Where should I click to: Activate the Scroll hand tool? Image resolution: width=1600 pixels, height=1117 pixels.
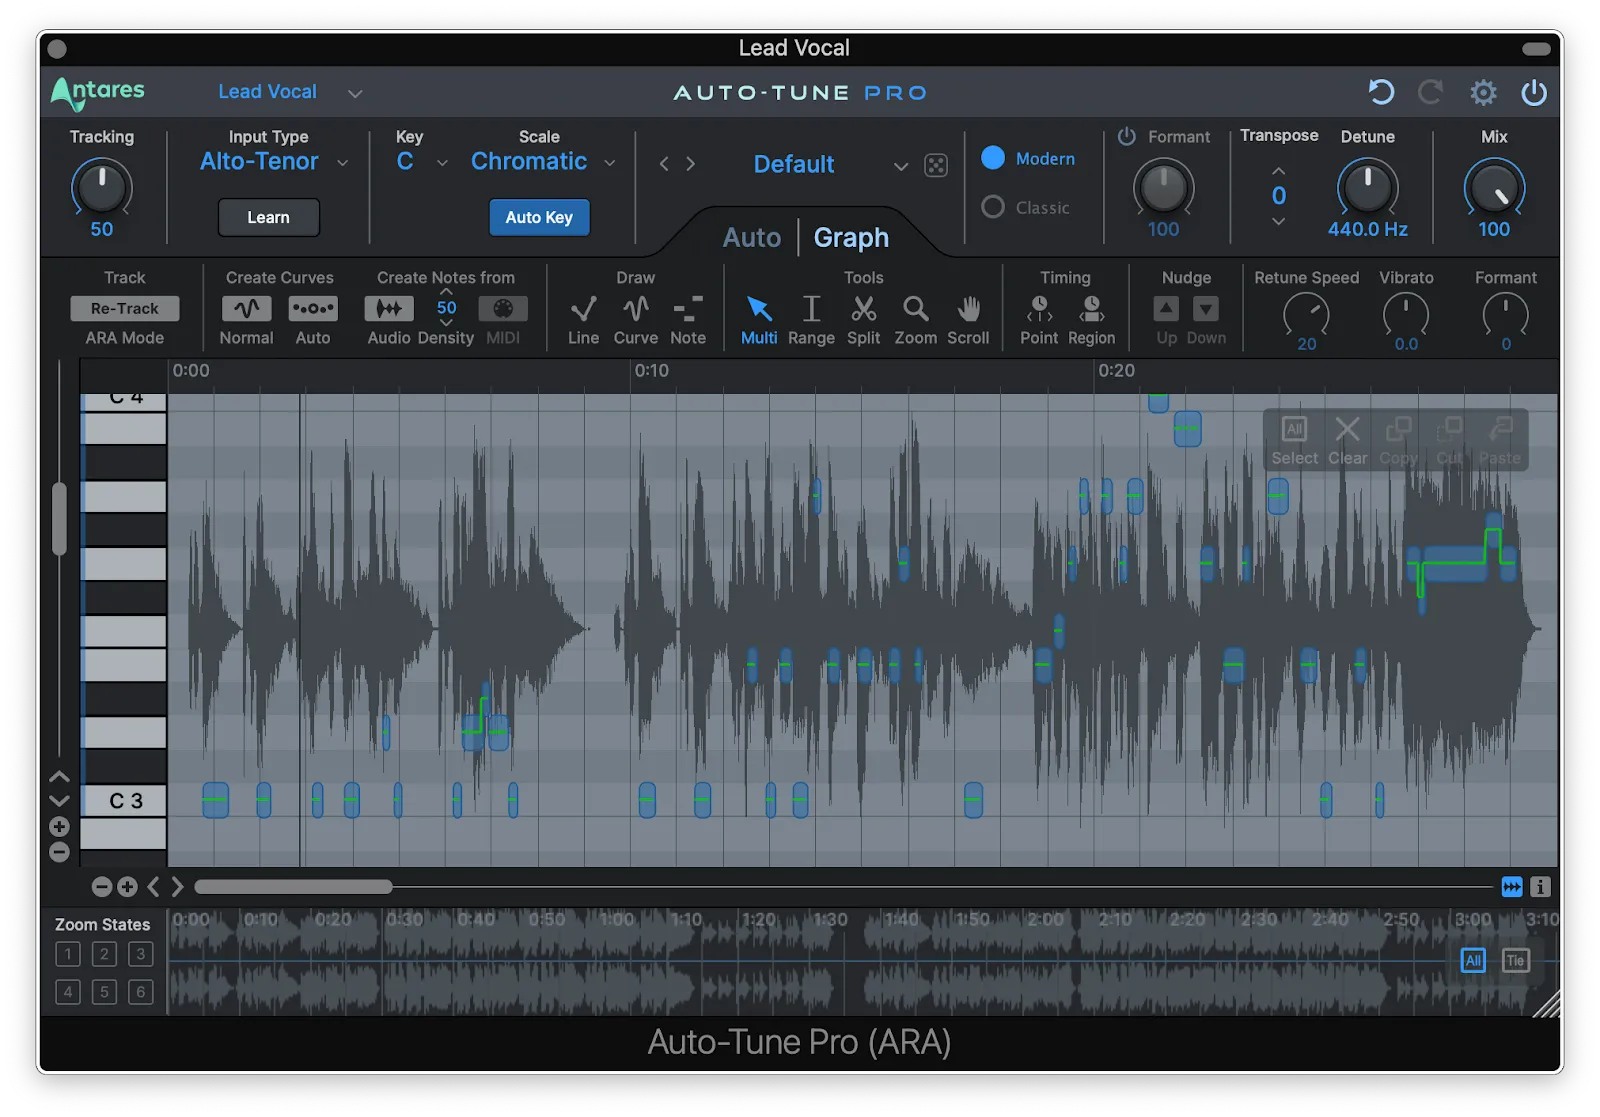[968, 309]
